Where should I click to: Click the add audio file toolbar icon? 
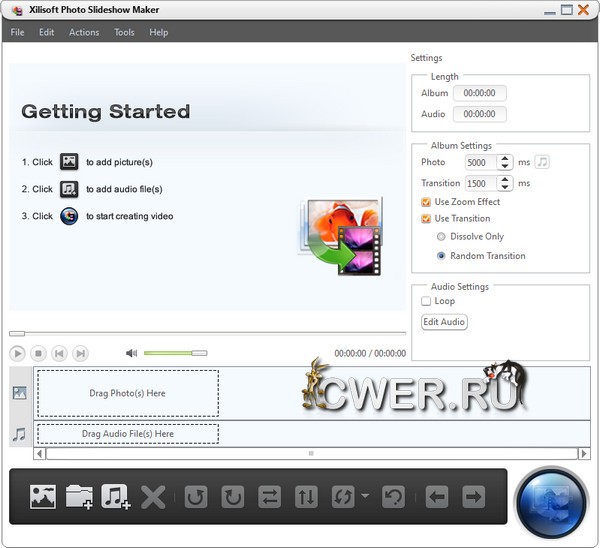116,496
